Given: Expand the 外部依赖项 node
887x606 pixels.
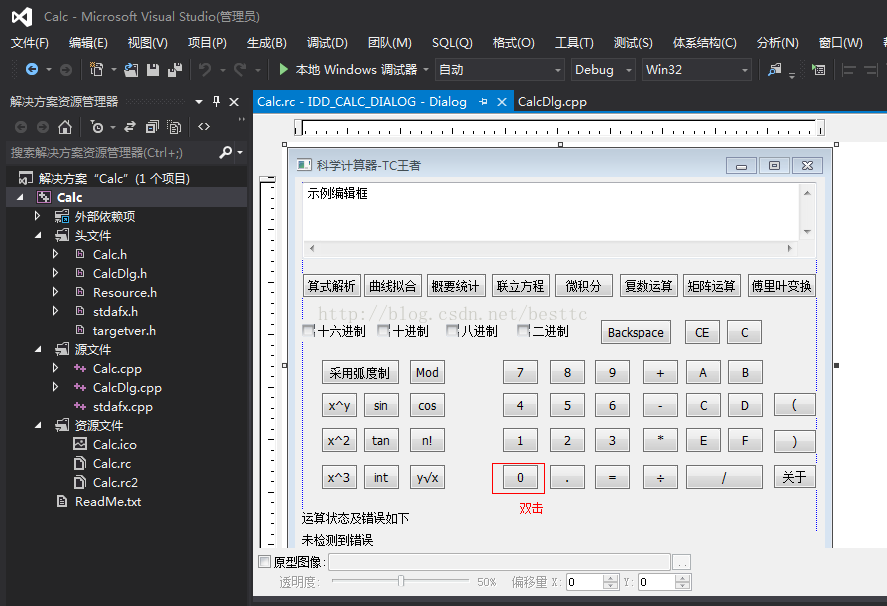Looking at the screenshot, I should (37, 216).
